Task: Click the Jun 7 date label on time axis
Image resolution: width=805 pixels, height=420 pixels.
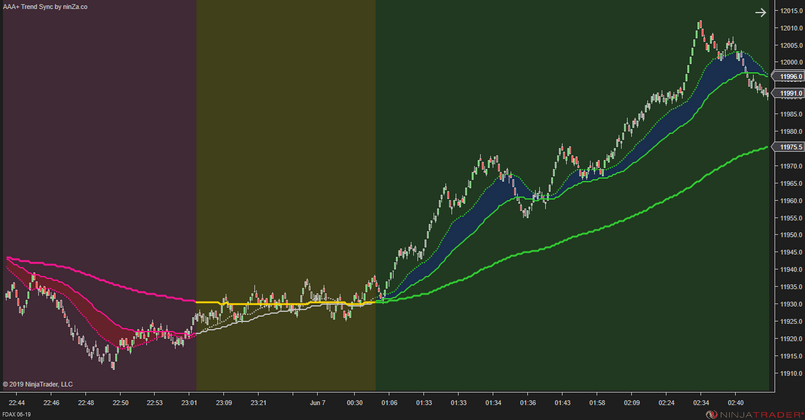Action: [x=316, y=402]
